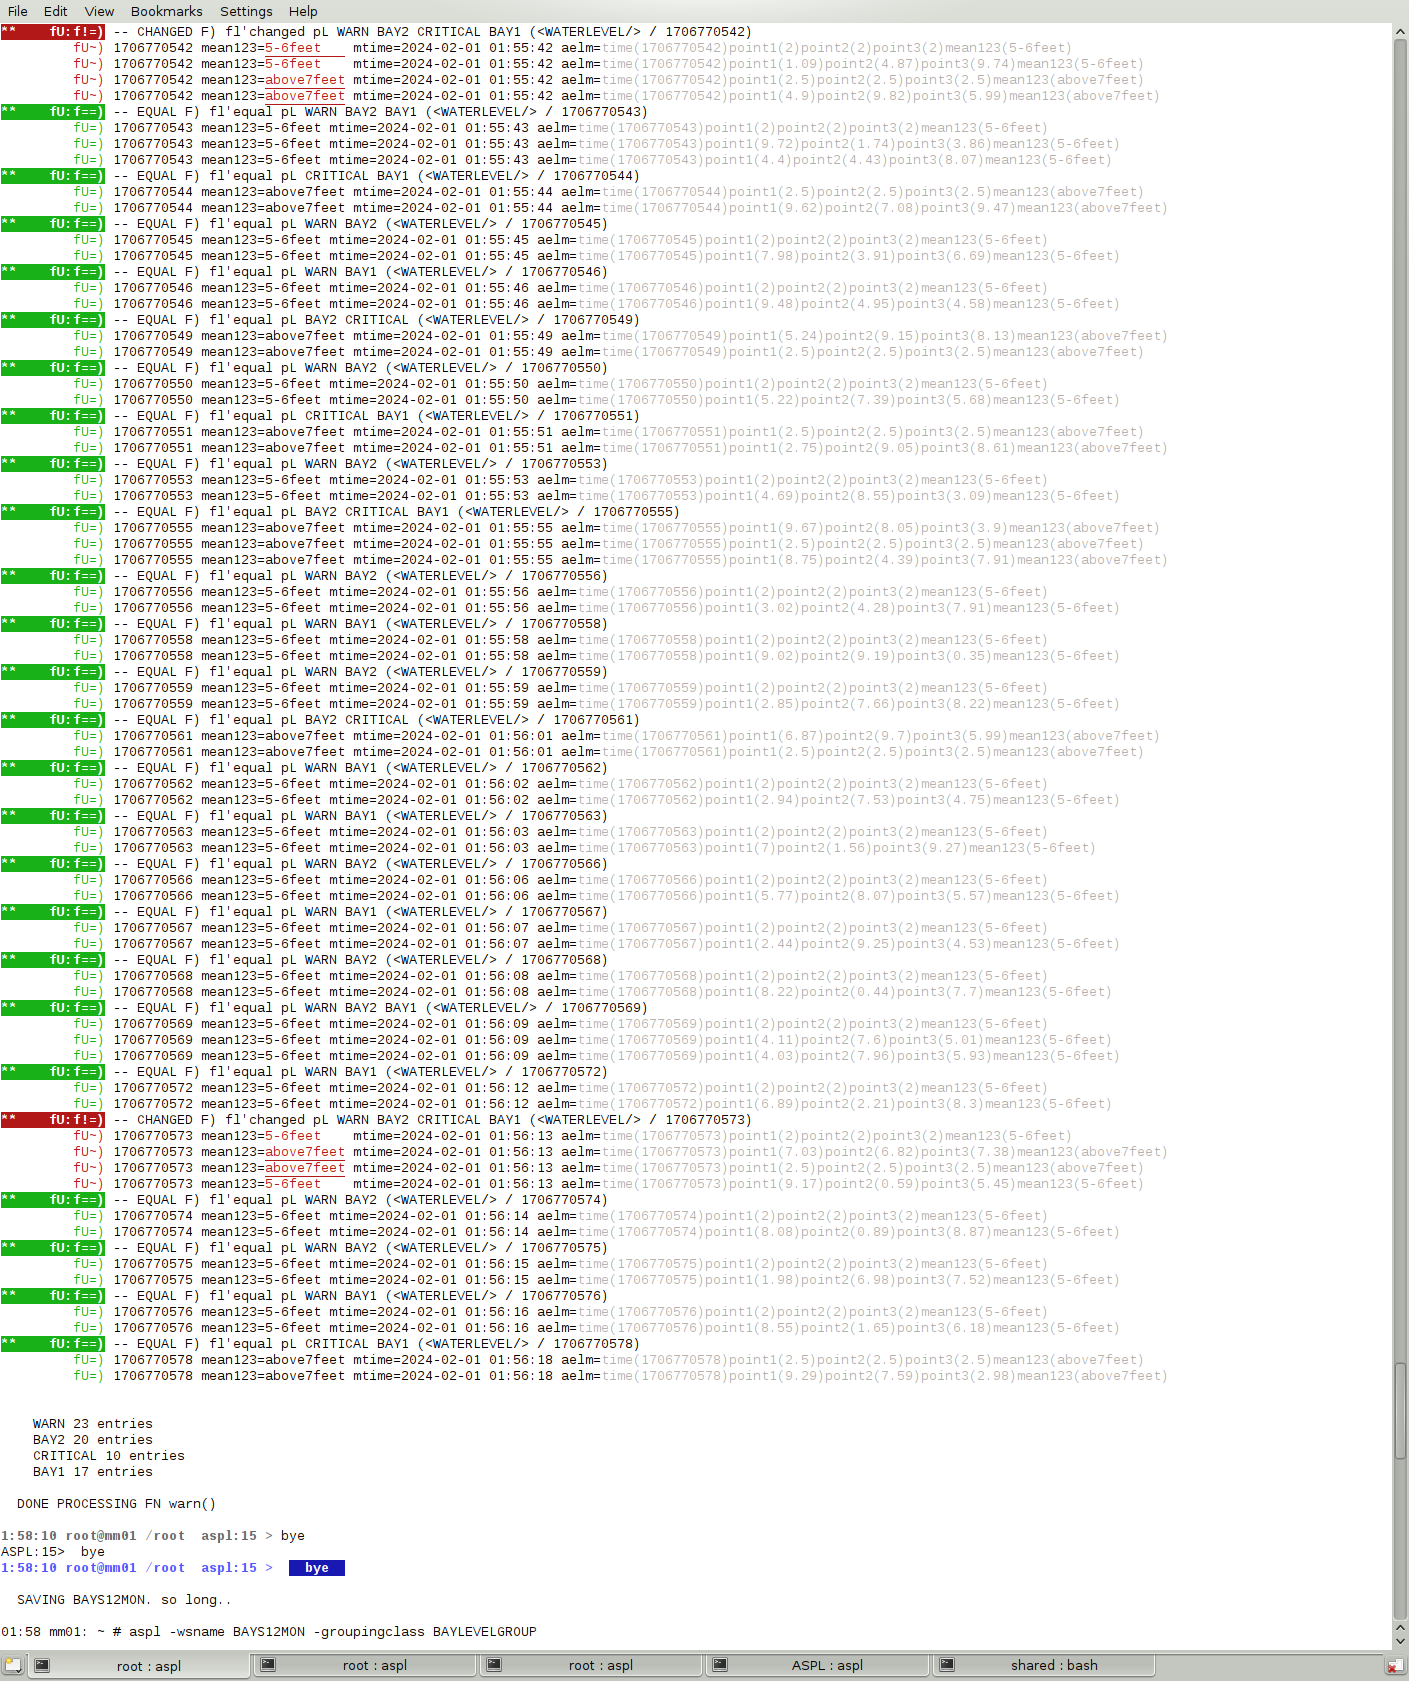Click the scroll-down arrow at scrollbar bottom
This screenshot has width=1409, height=1681.
point(1400,1641)
